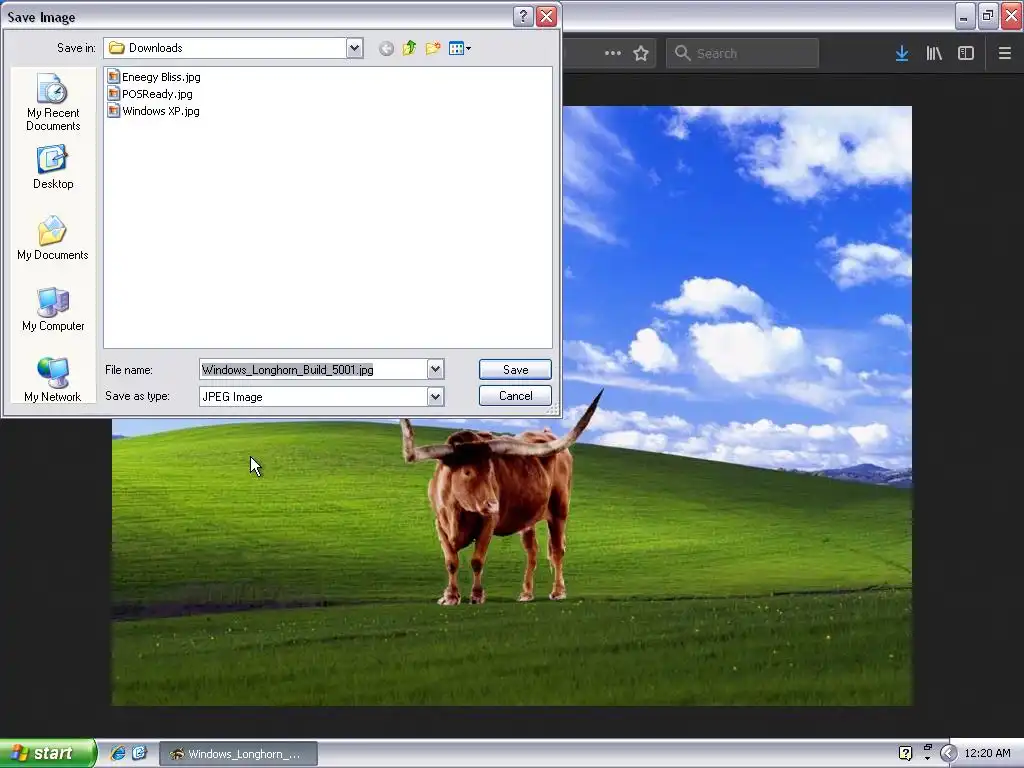Click the browser Search box
This screenshot has width=1024, height=768.
click(x=742, y=53)
